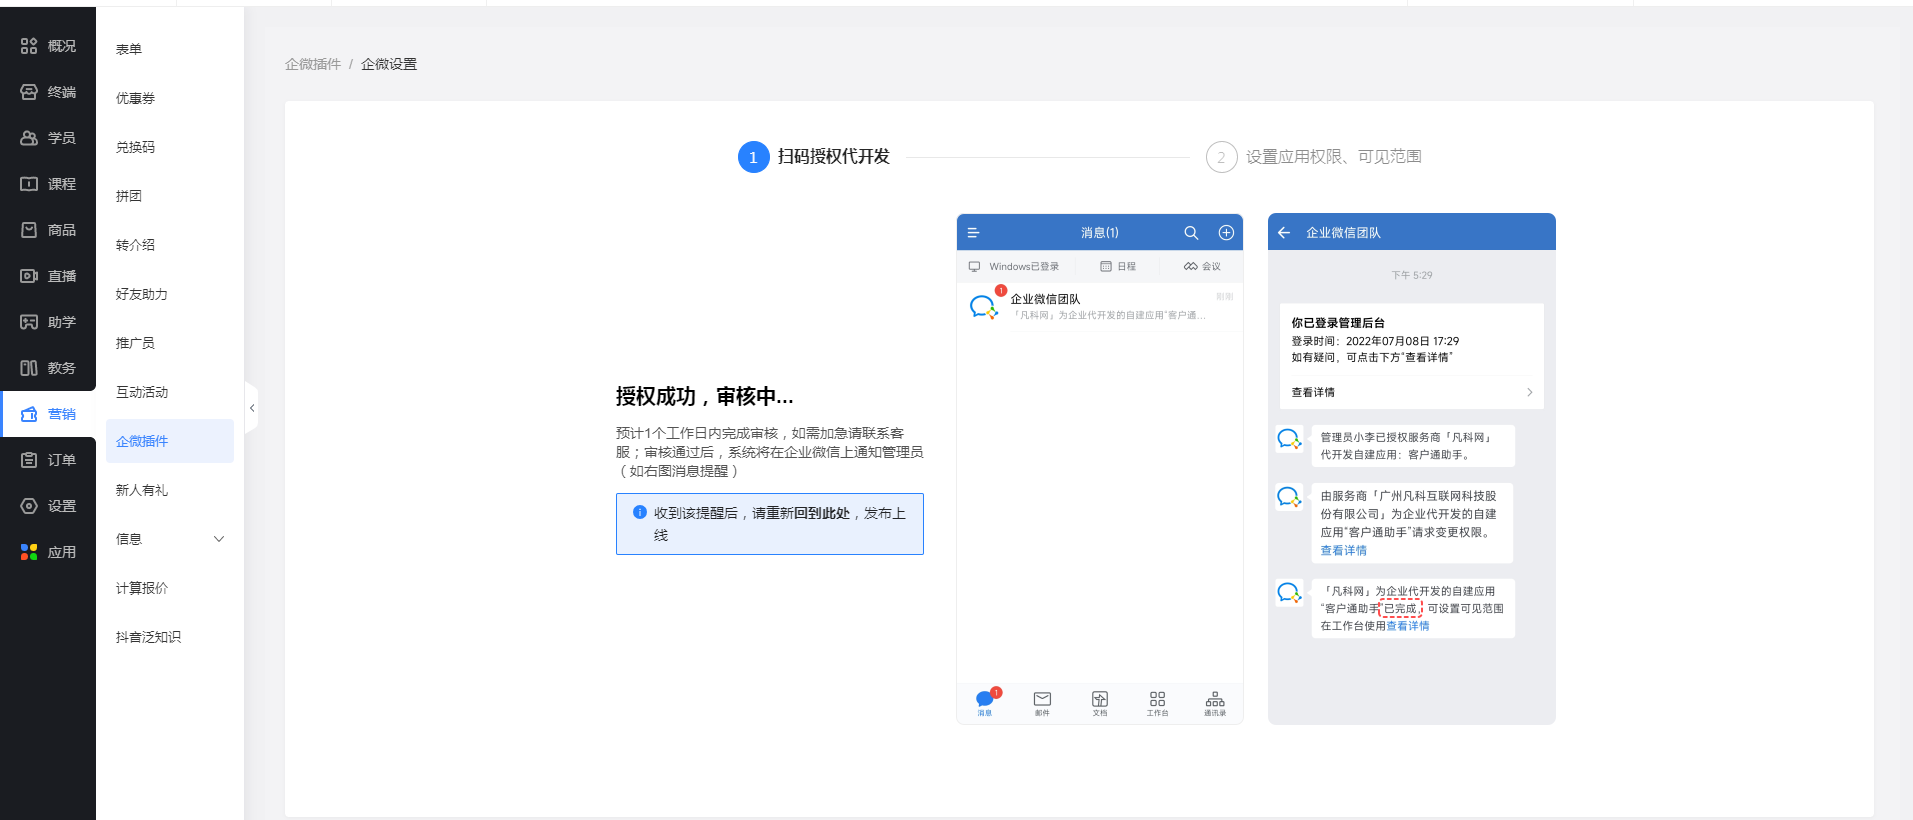The width and height of the screenshot is (1913, 820).
Task: Open the 设置 settings gear icon
Action: (x=29, y=506)
